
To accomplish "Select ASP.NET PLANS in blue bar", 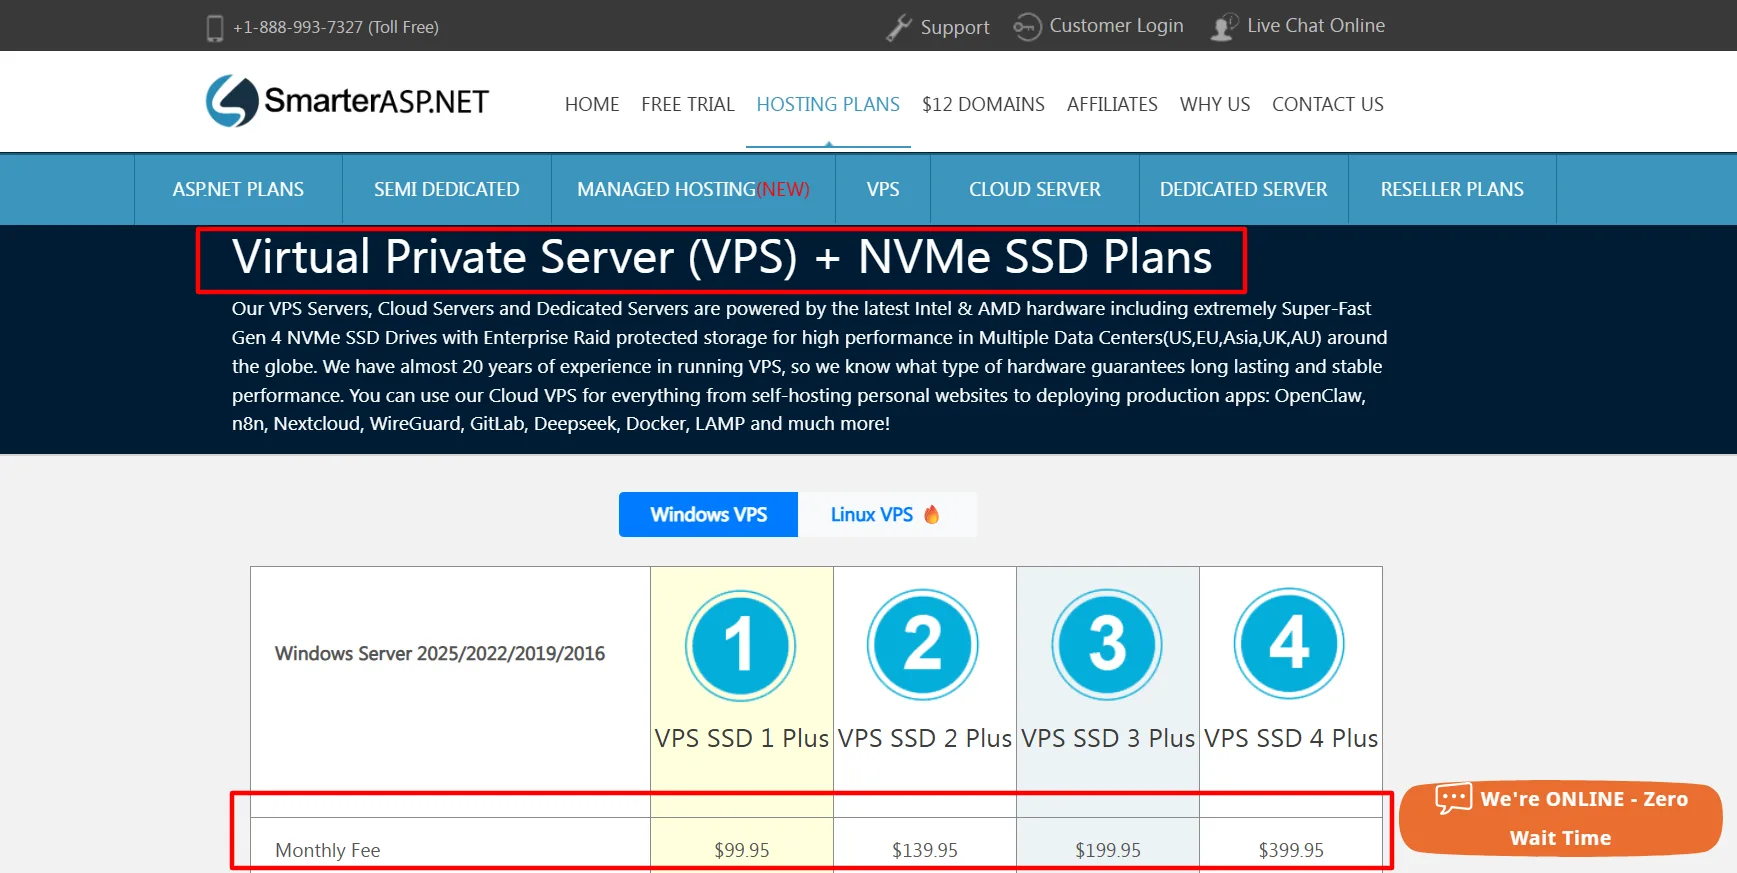I will click(238, 189).
